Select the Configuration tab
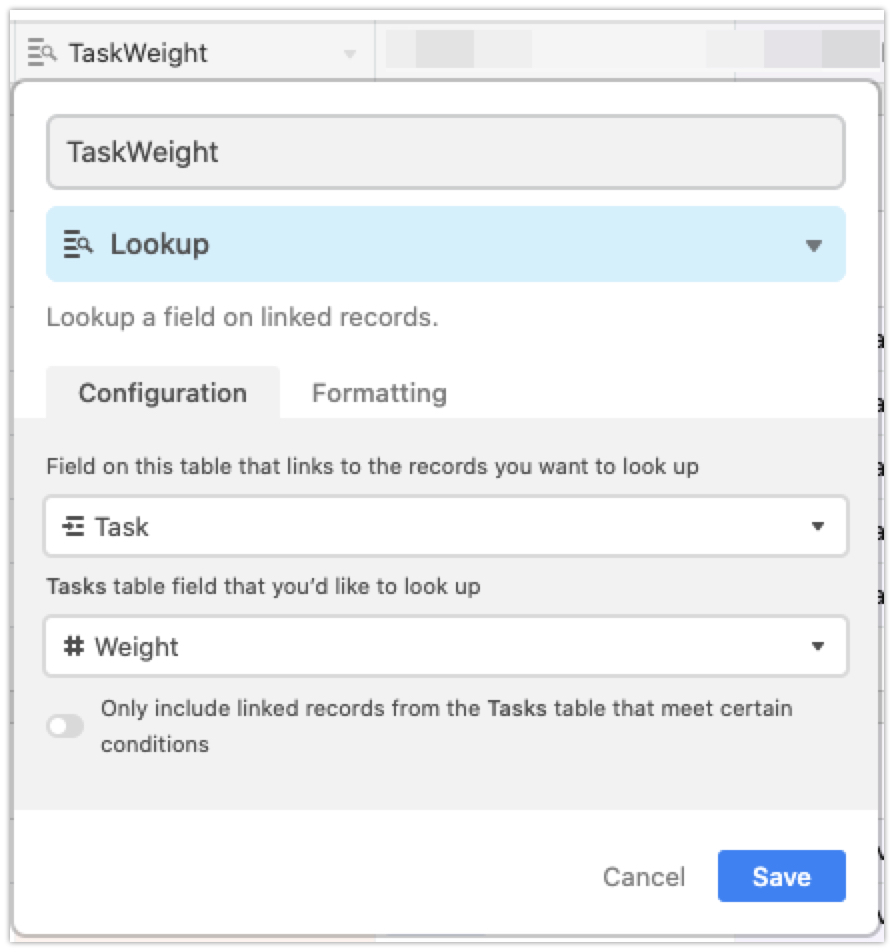 click(x=164, y=393)
